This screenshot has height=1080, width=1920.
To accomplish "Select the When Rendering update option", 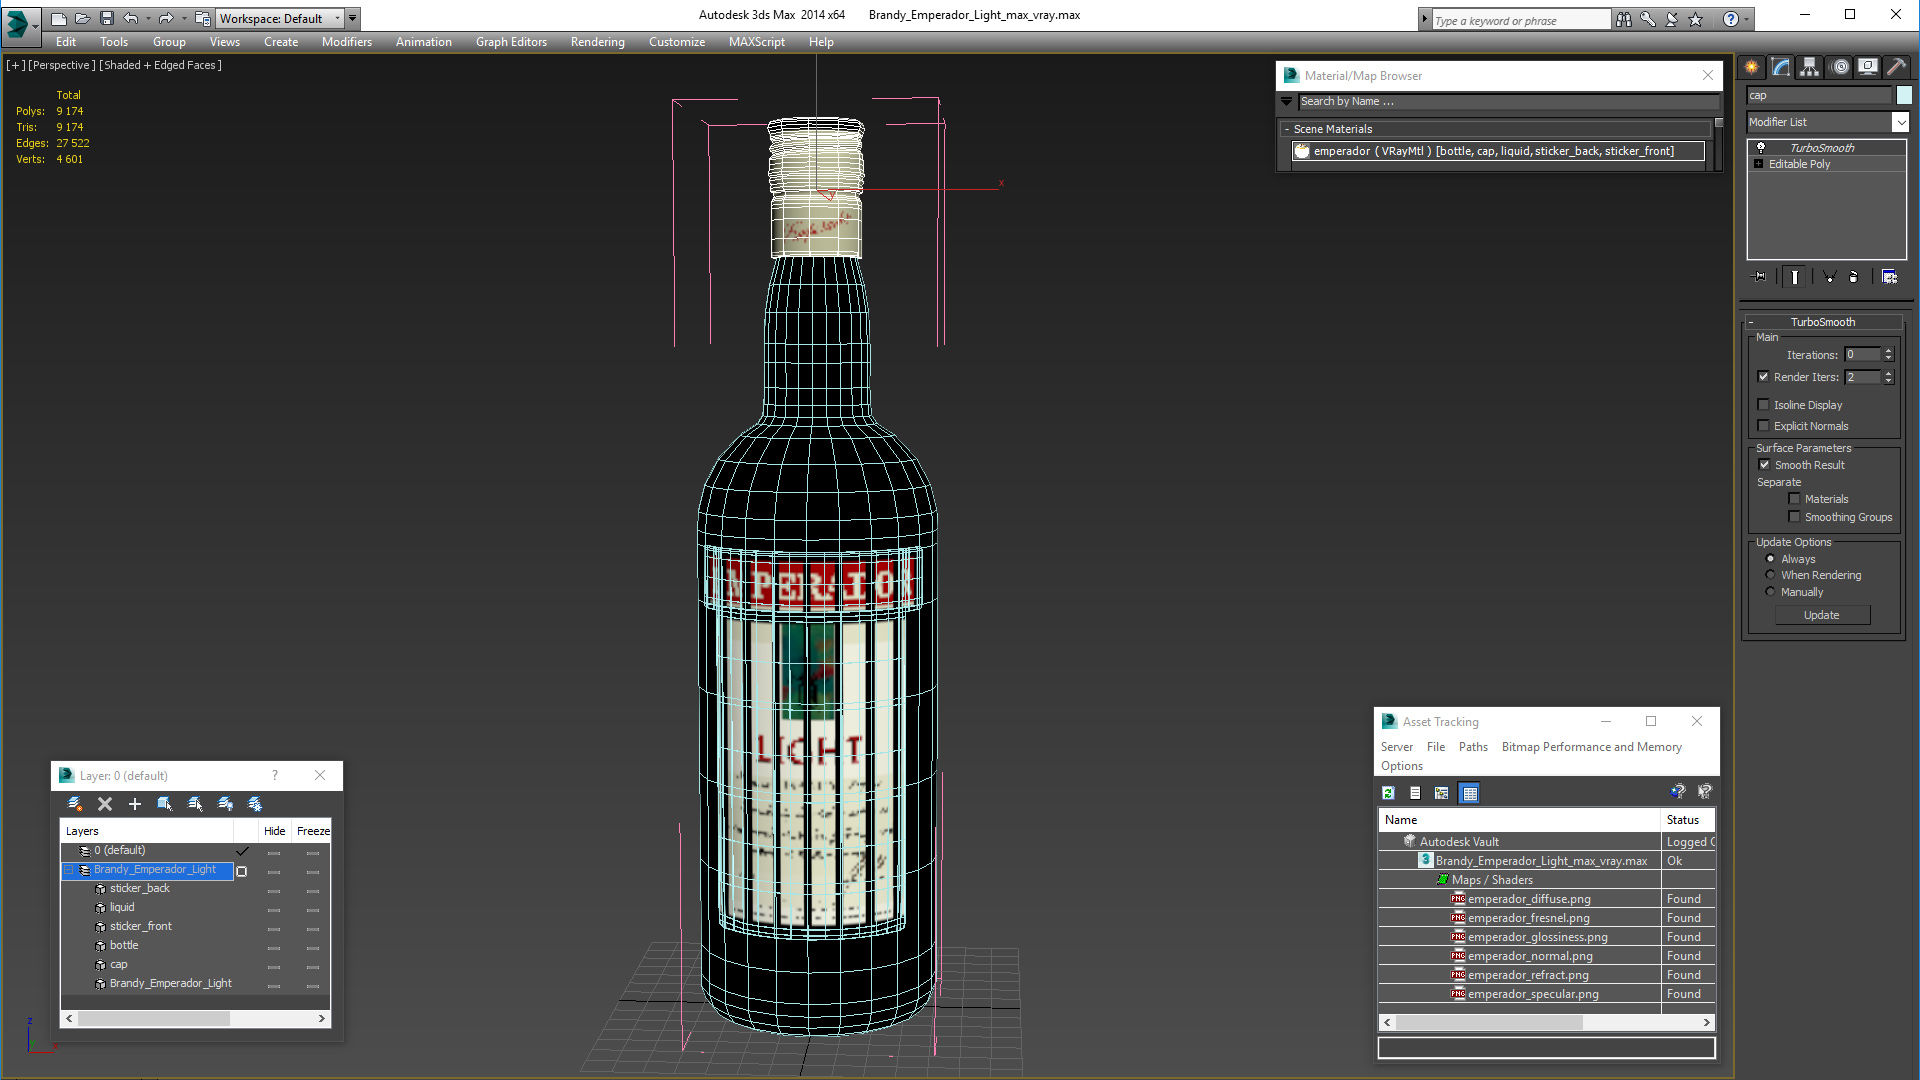I will pos(1771,575).
